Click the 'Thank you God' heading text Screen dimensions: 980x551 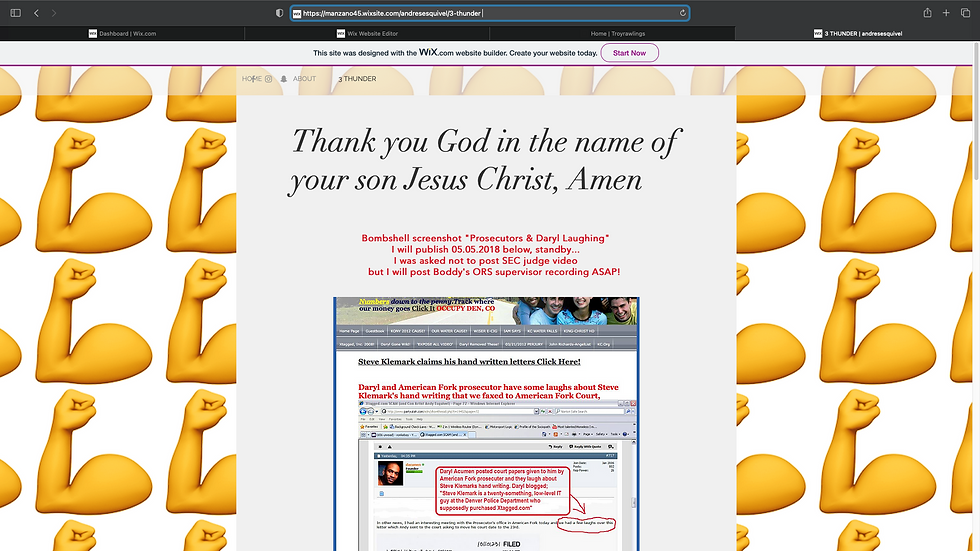[x=484, y=160]
